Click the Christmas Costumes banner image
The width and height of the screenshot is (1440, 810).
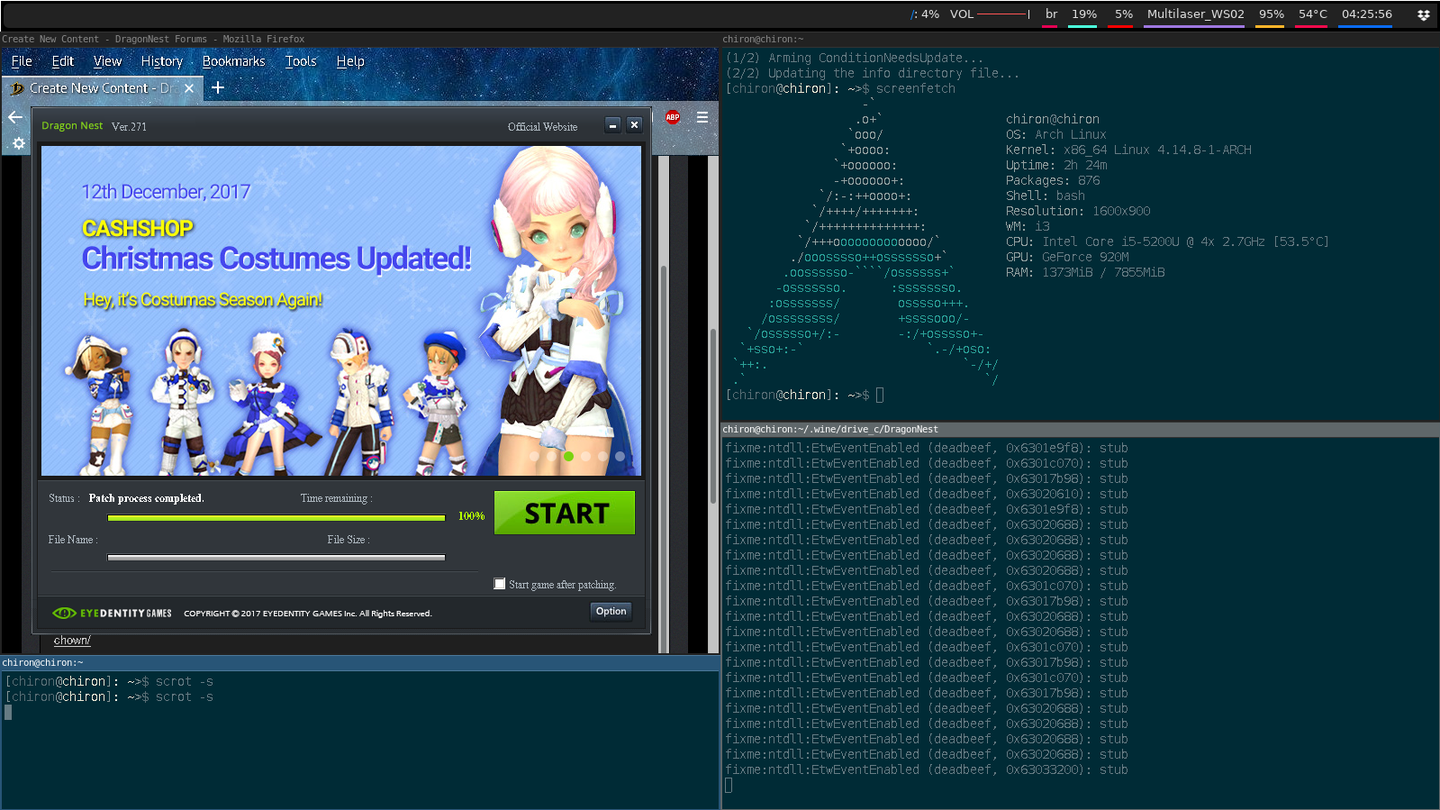[x=341, y=310]
